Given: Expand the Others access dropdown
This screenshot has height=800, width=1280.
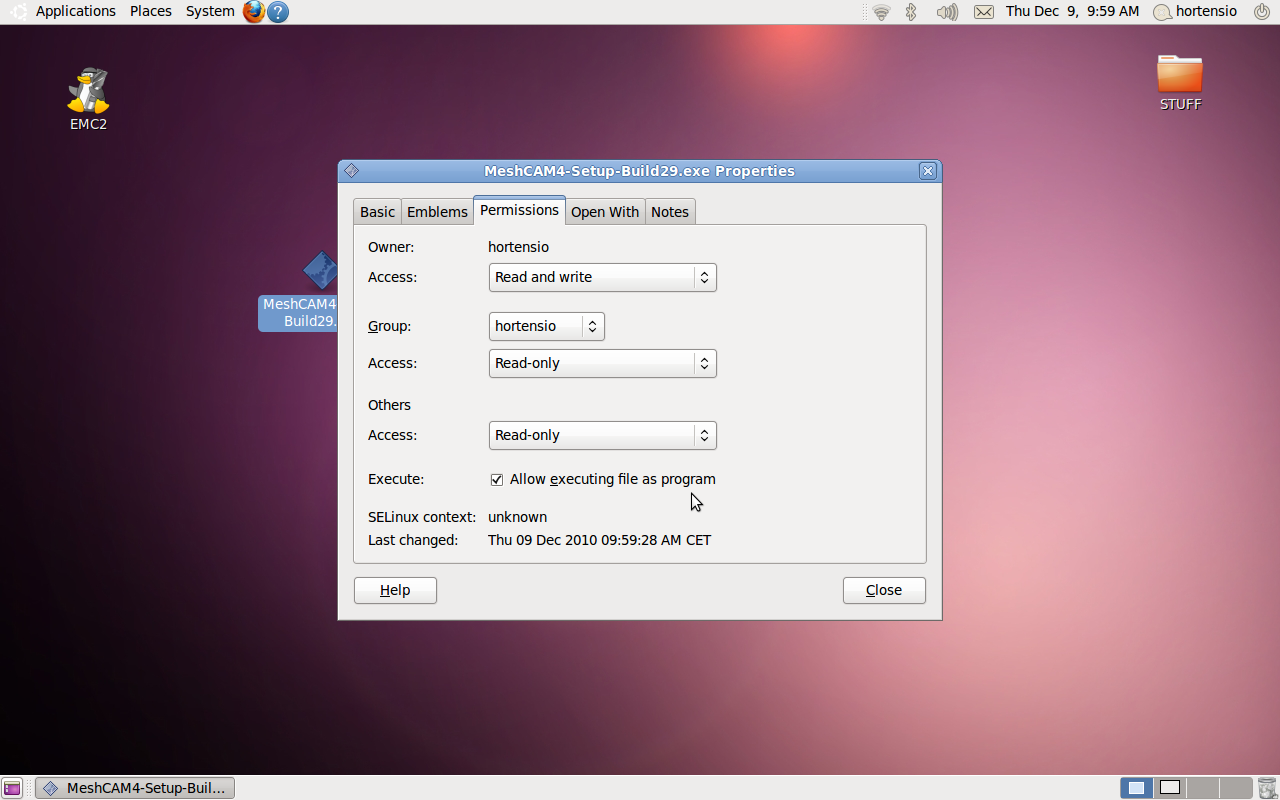Looking at the screenshot, I should pyautogui.click(x=602, y=435).
